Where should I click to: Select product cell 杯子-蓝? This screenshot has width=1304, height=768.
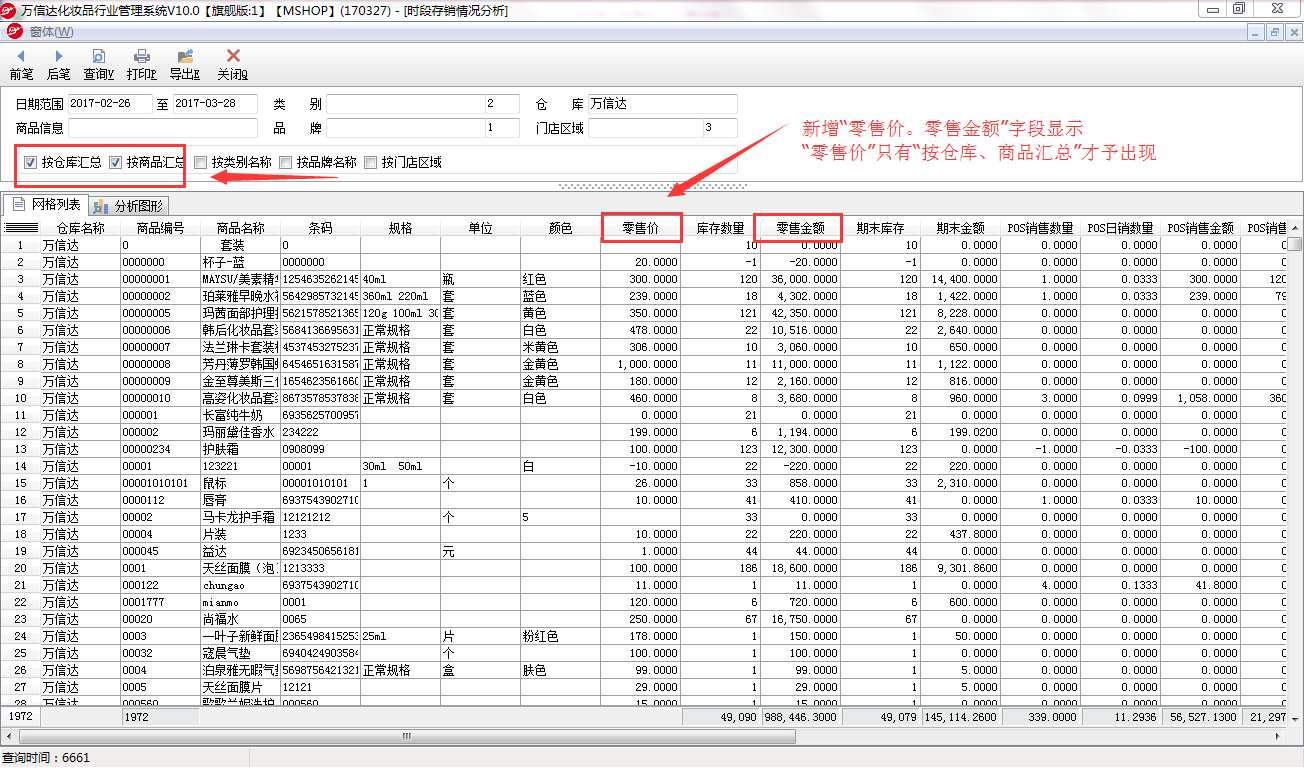point(240,262)
